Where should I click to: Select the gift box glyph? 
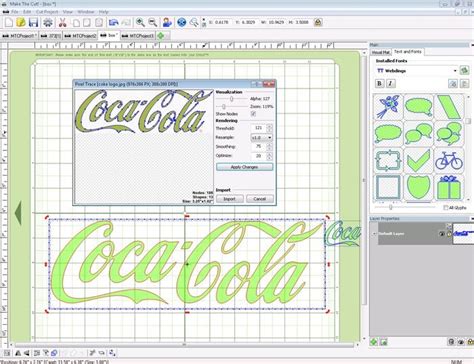coord(449,187)
